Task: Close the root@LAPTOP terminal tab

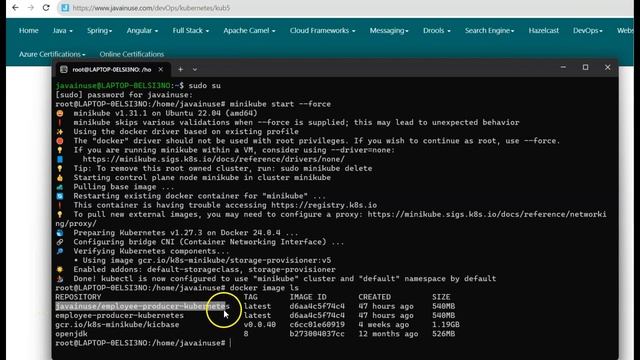Action: (x=161, y=69)
